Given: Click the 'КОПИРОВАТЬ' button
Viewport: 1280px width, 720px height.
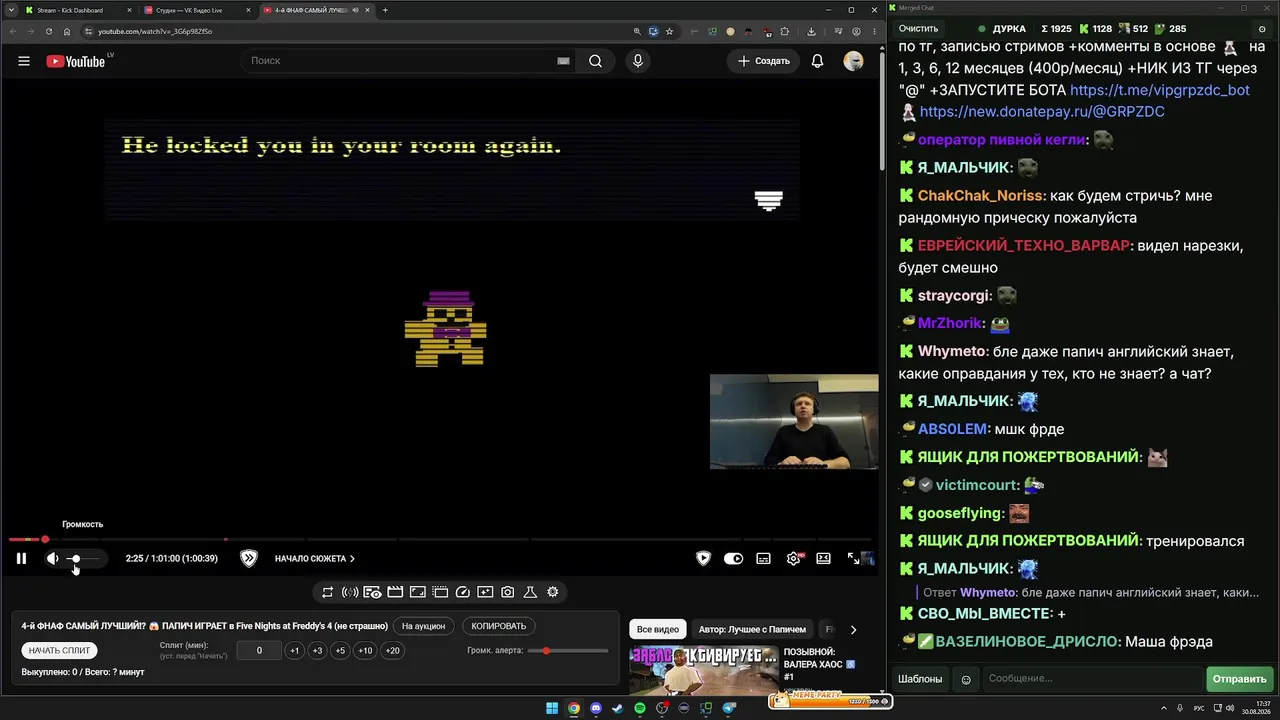Looking at the screenshot, I should 498,626.
